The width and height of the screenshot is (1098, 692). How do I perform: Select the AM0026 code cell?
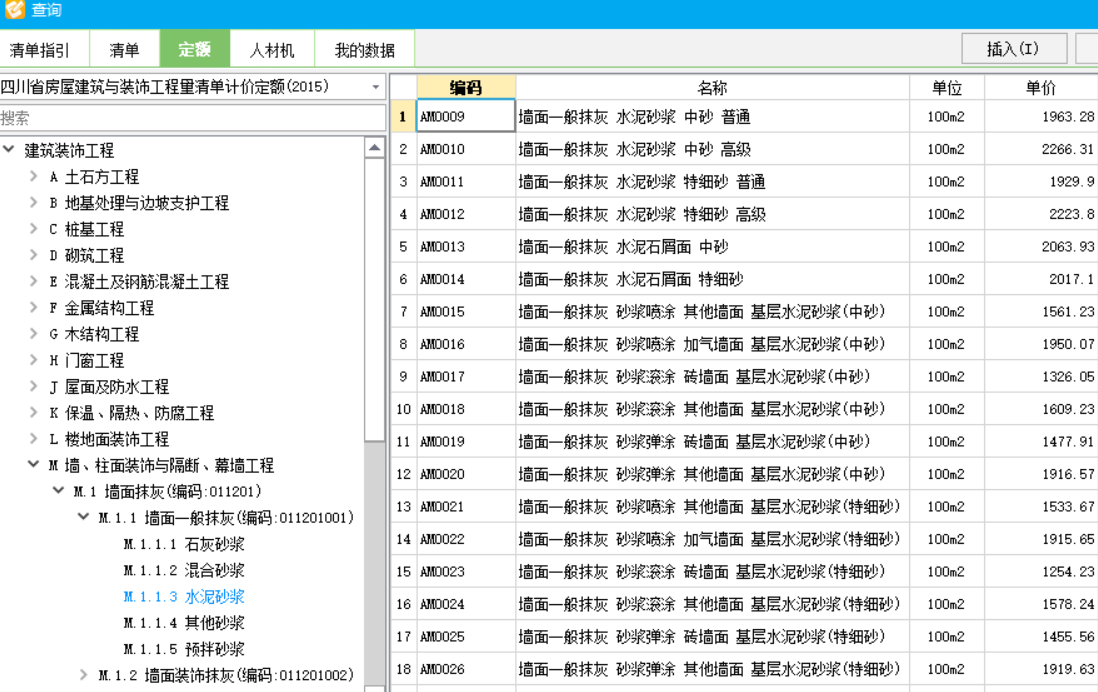466,669
